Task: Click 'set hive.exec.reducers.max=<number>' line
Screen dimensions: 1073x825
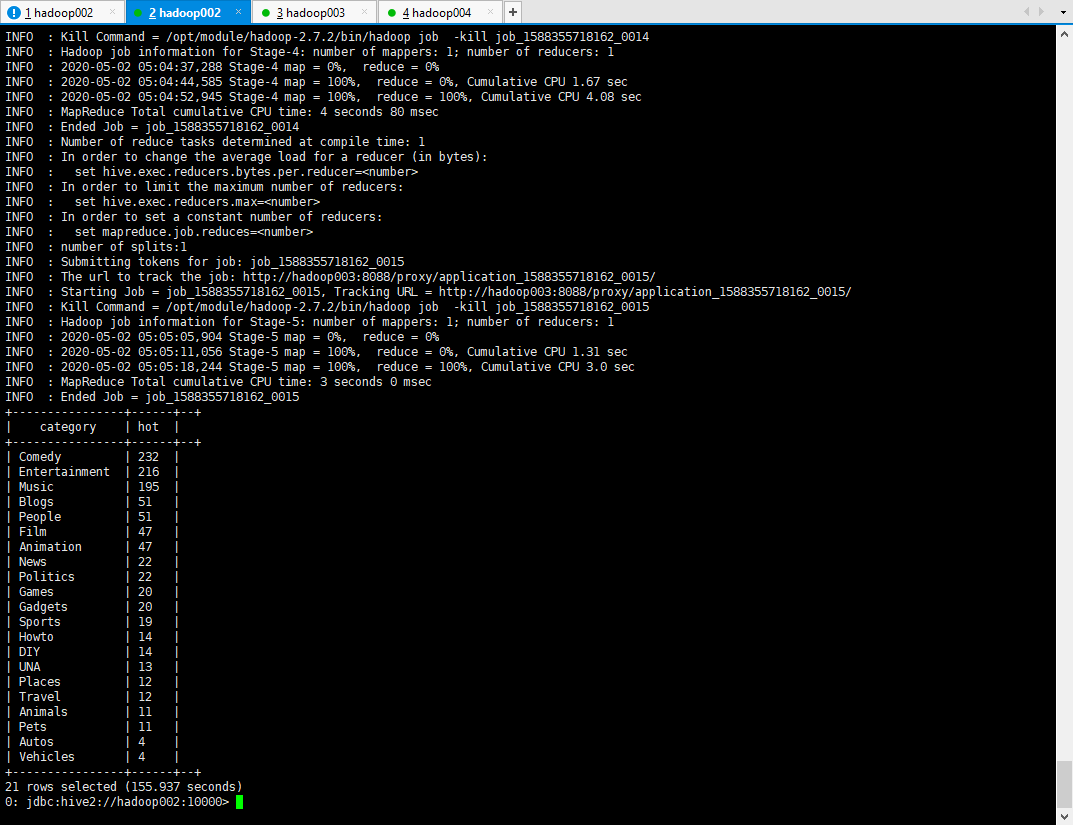Action: 163,202
